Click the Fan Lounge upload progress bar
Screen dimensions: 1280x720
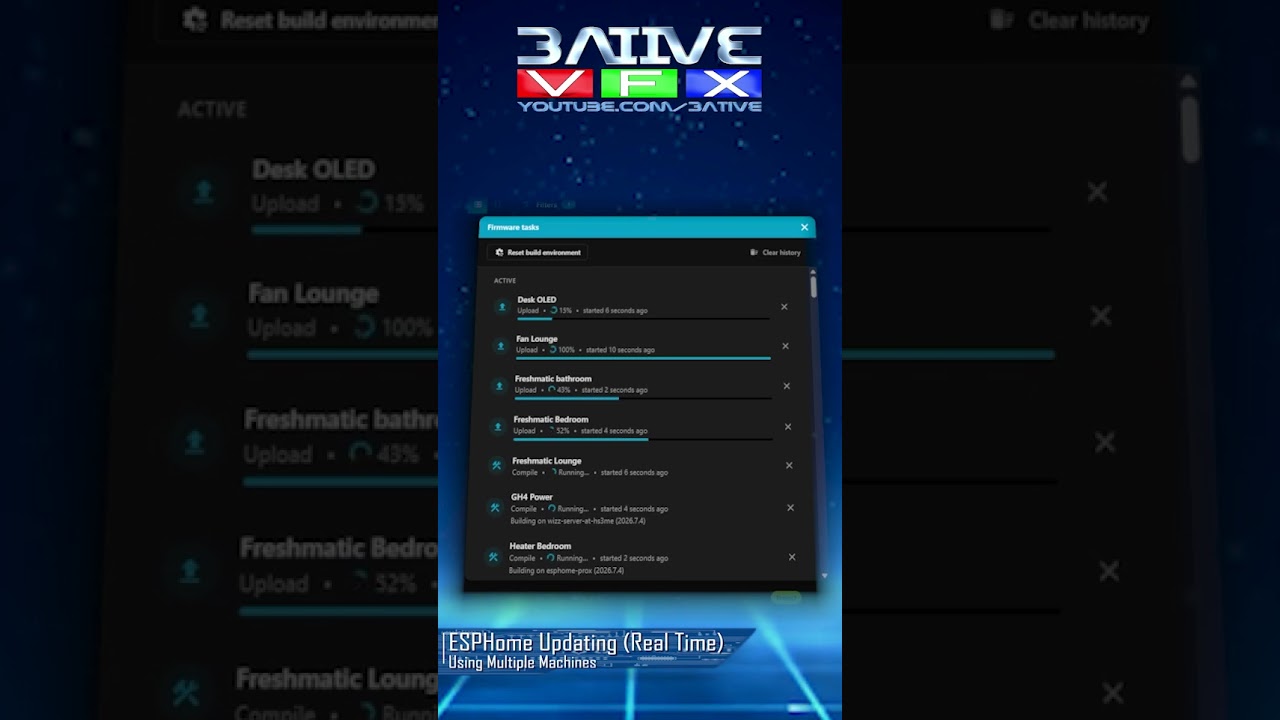[643, 357]
